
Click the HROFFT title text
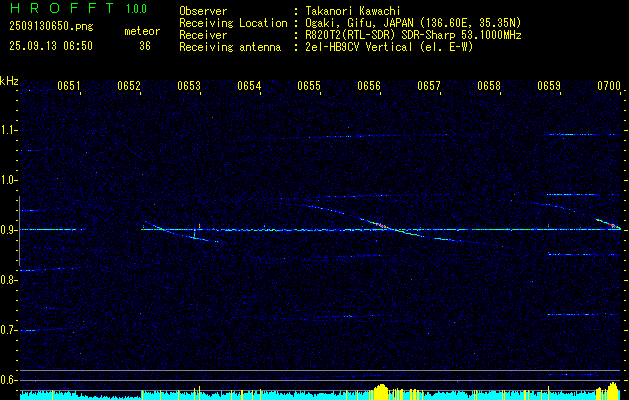(62, 8)
